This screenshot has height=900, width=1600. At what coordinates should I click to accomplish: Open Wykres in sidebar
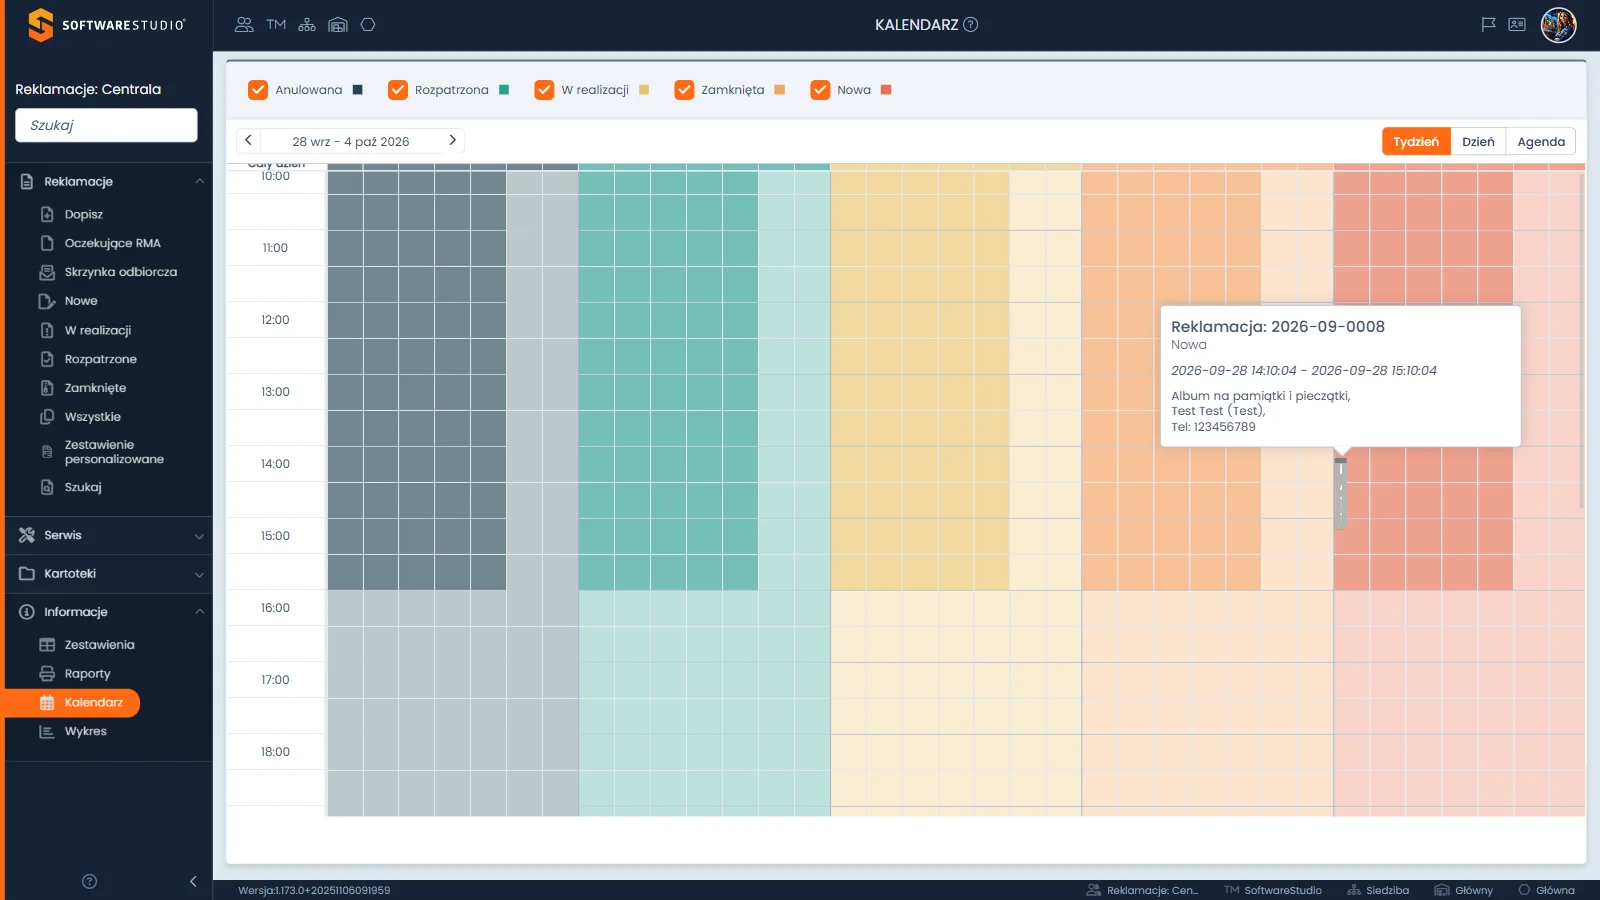(85, 732)
